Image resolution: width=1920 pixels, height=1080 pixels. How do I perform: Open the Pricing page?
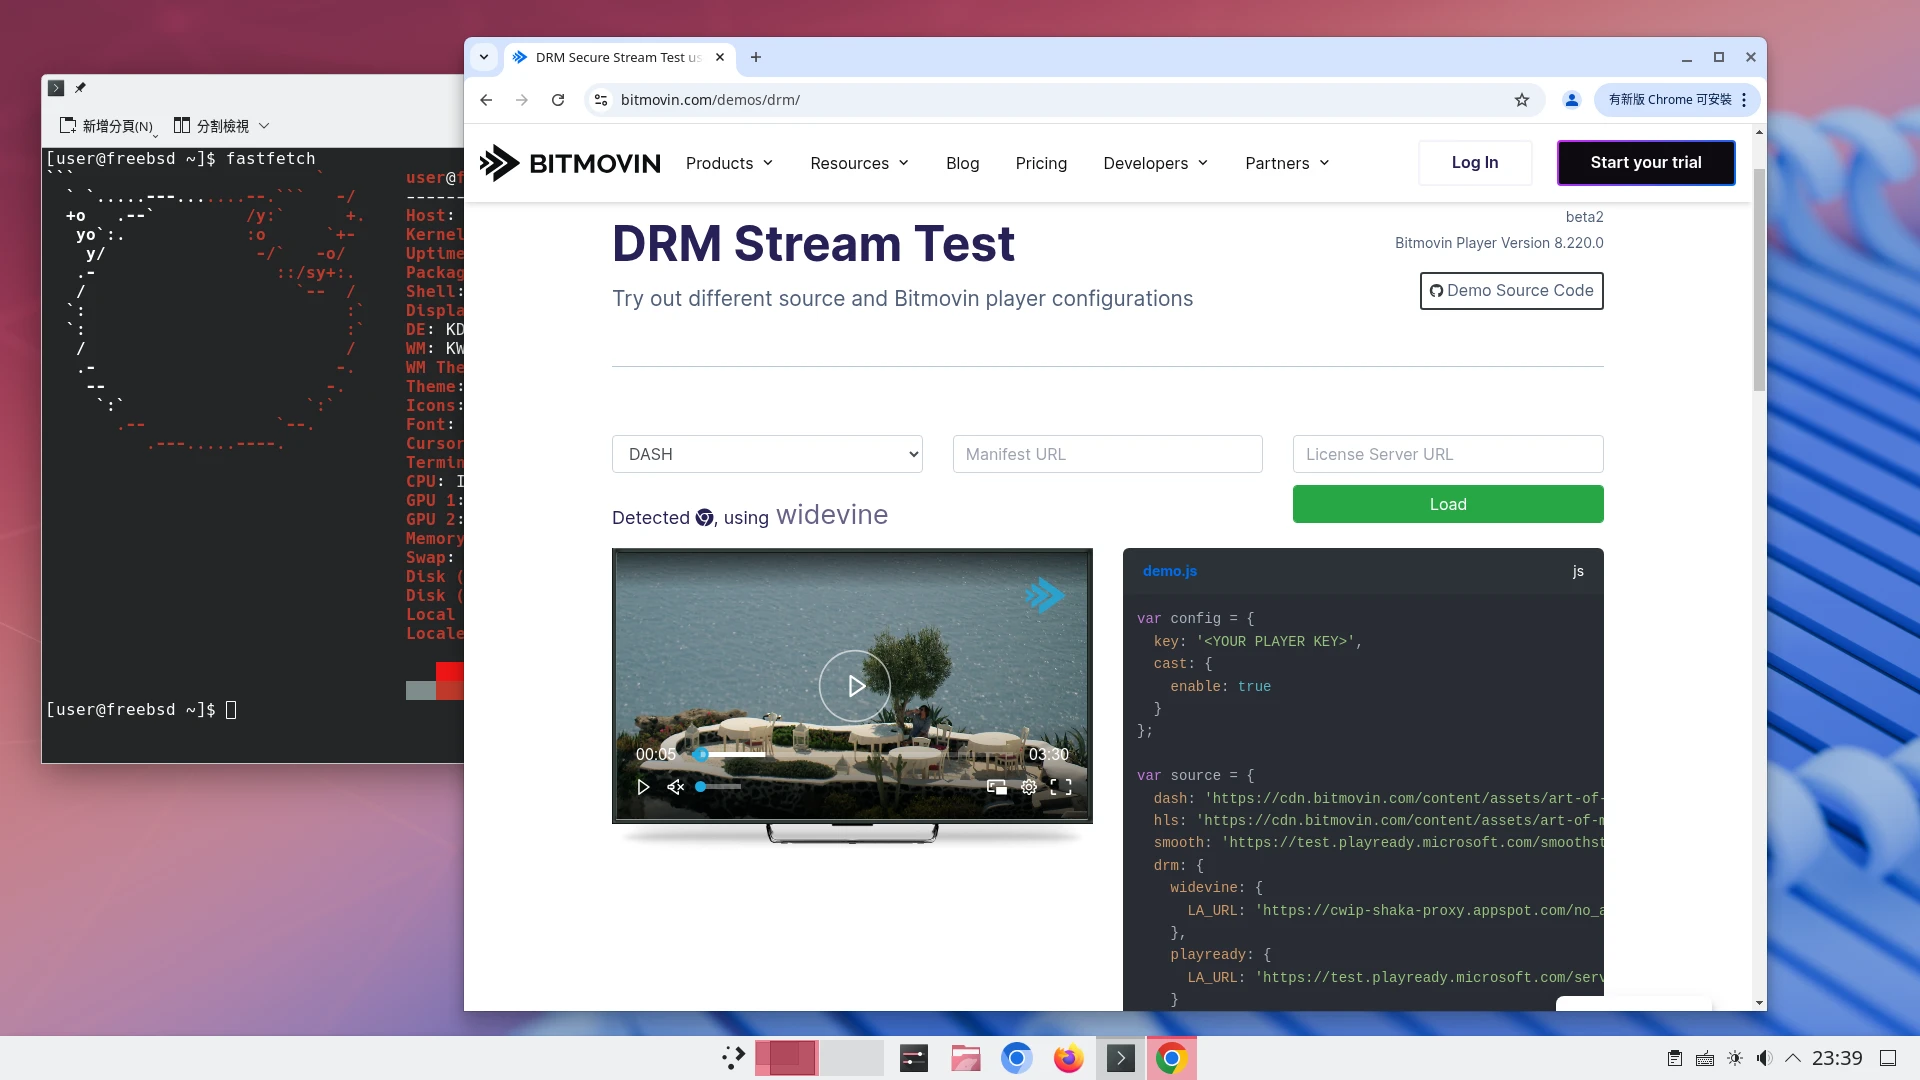(x=1041, y=163)
